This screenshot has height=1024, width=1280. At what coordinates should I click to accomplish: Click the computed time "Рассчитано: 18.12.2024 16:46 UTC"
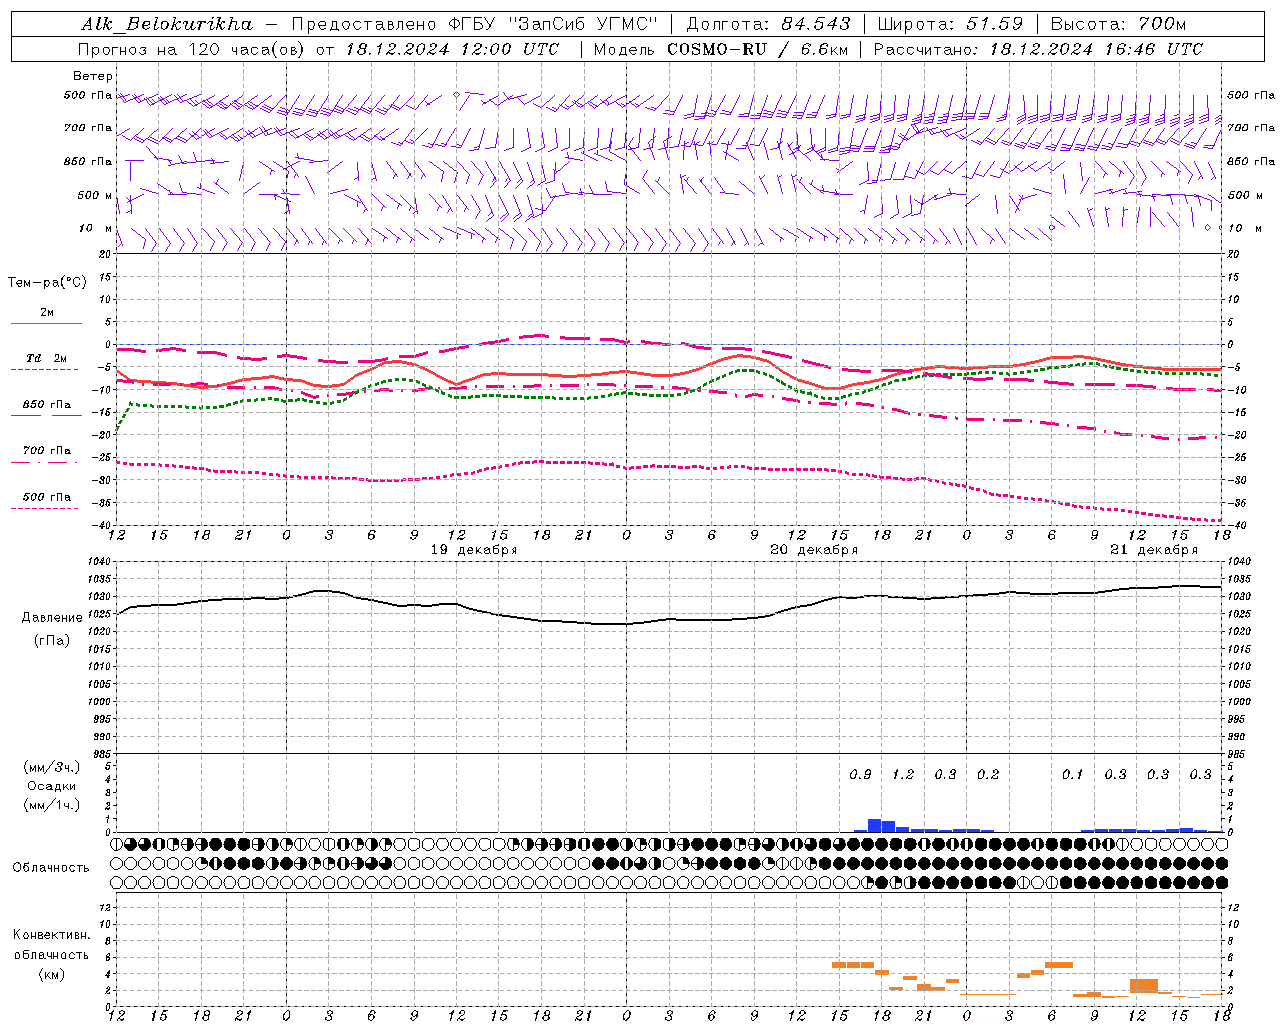pos(1039,49)
